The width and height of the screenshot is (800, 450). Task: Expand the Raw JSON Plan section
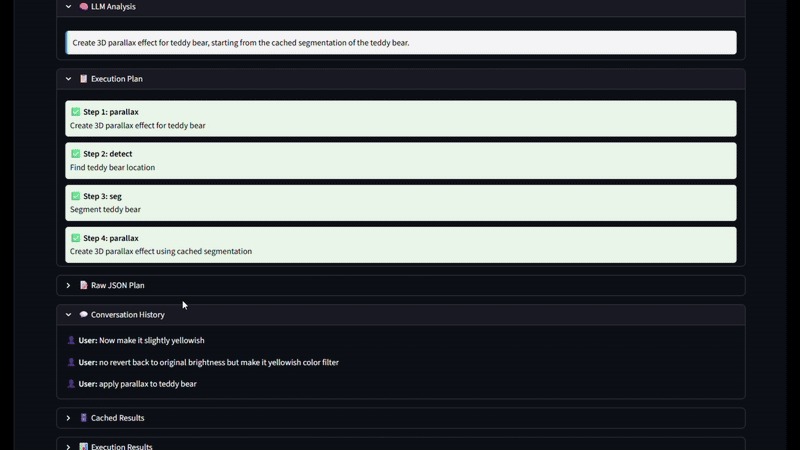coord(68,285)
